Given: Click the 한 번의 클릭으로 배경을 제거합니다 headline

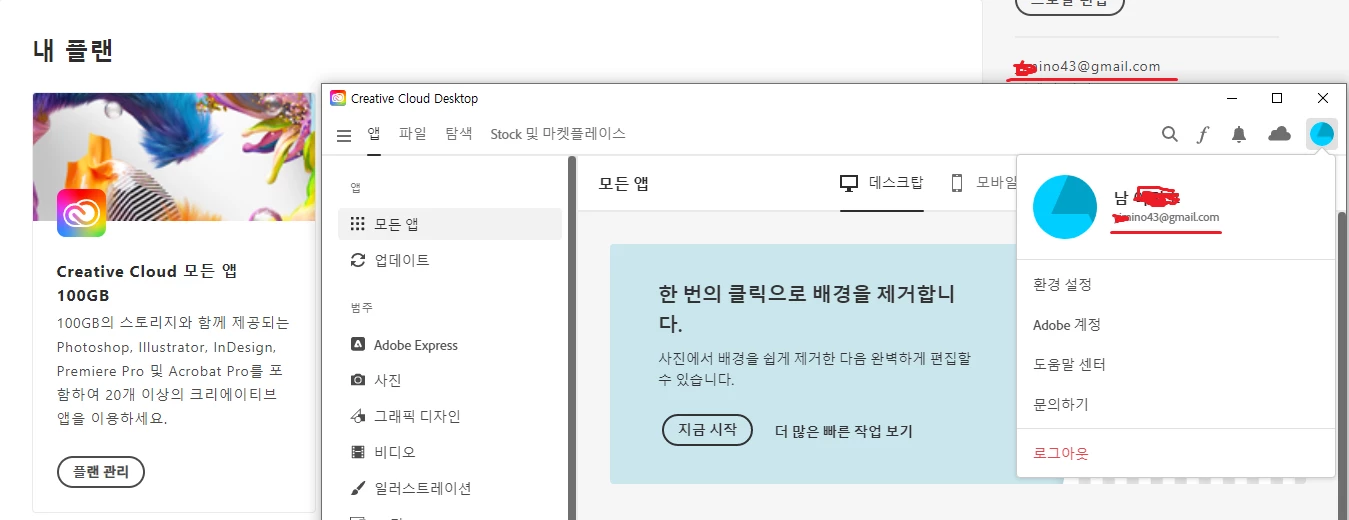Looking at the screenshot, I should pyautogui.click(x=807, y=308).
